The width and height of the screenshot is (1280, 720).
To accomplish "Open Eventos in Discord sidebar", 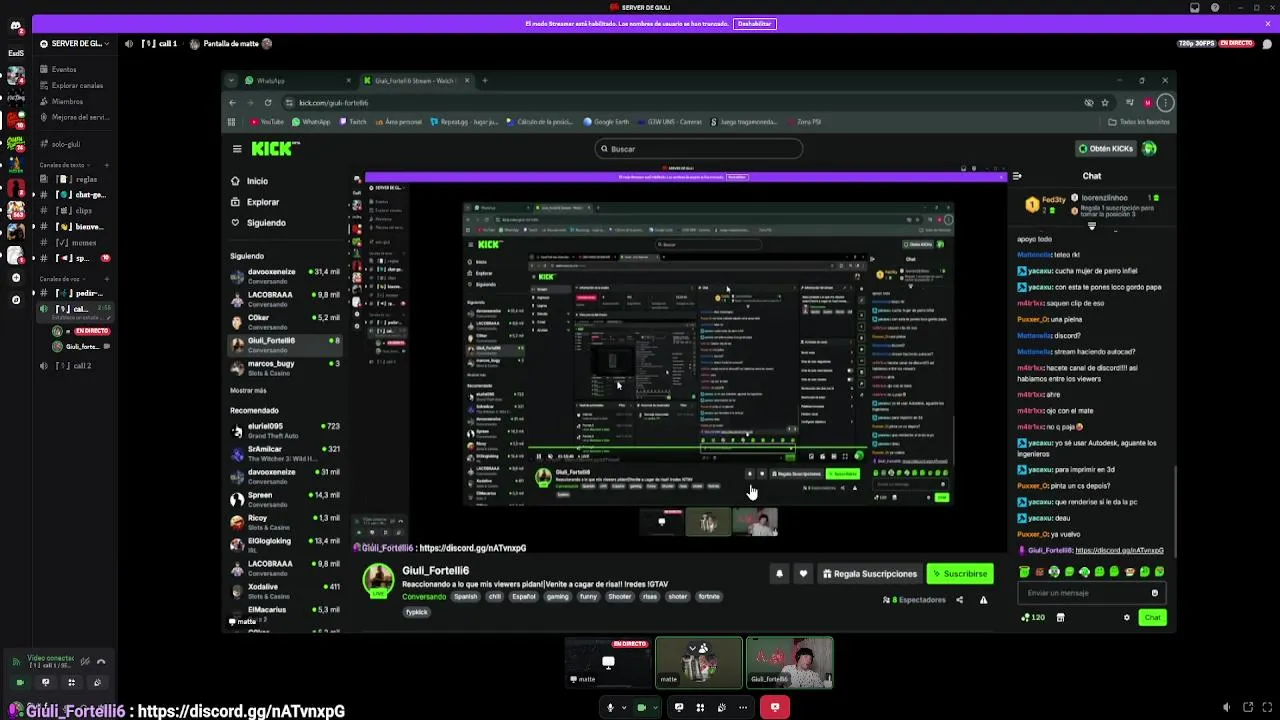I will tap(64, 69).
